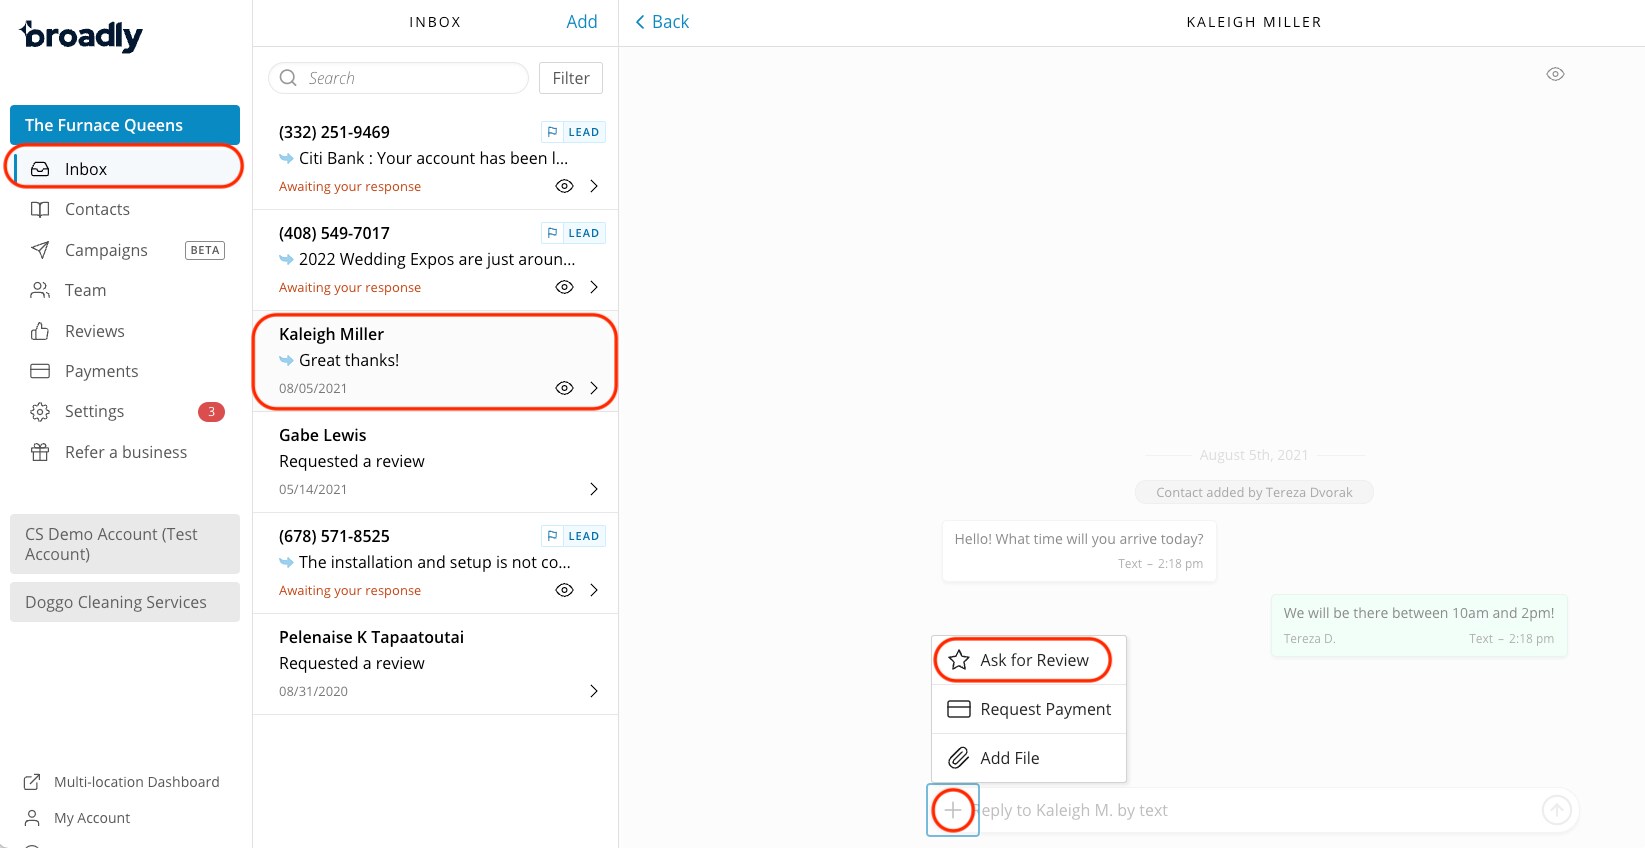The image size is (1645, 848).
Task: Click the send arrow in reply box
Action: pyautogui.click(x=1556, y=810)
